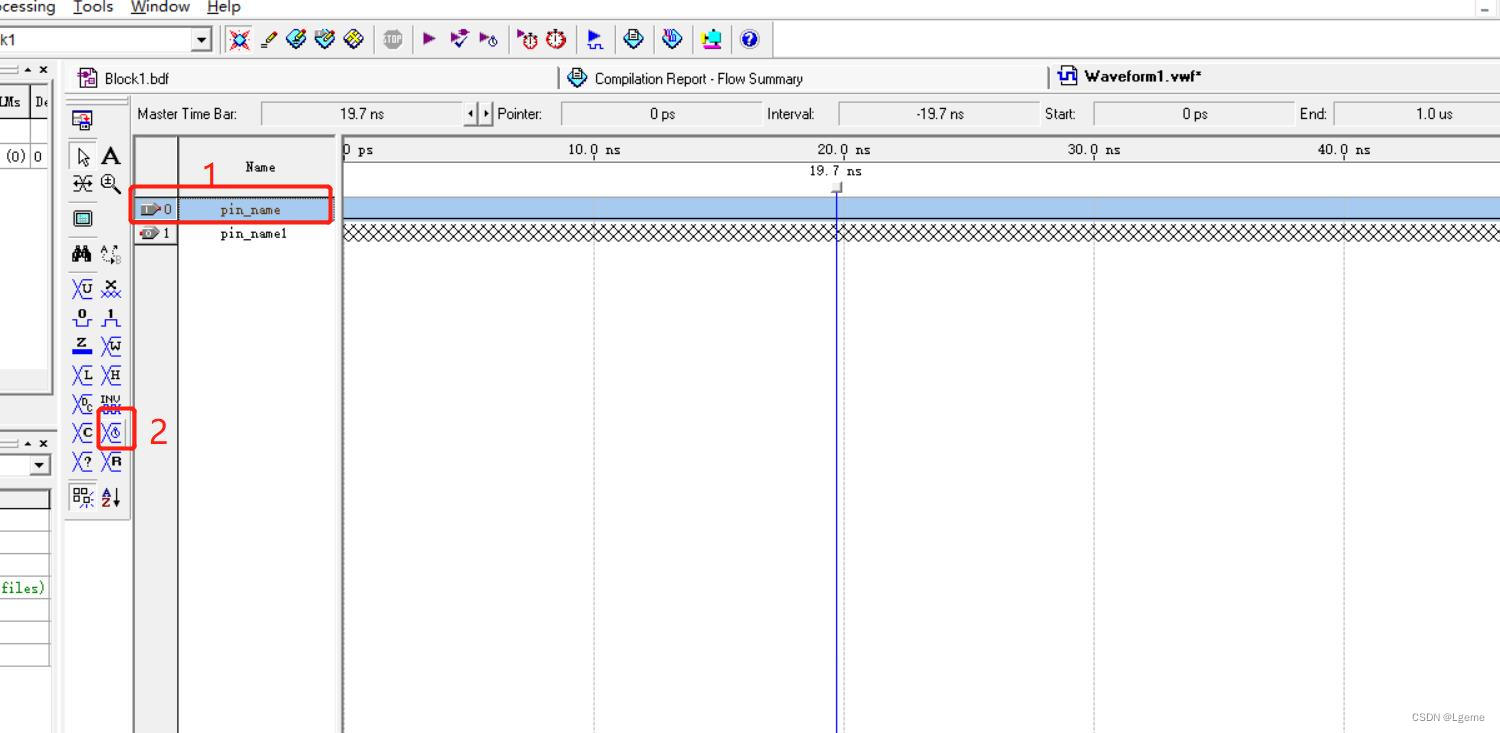Select the Zoom tool in waveform sidebar
This screenshot has height=733, width=1500.
[x=110, y=184]
